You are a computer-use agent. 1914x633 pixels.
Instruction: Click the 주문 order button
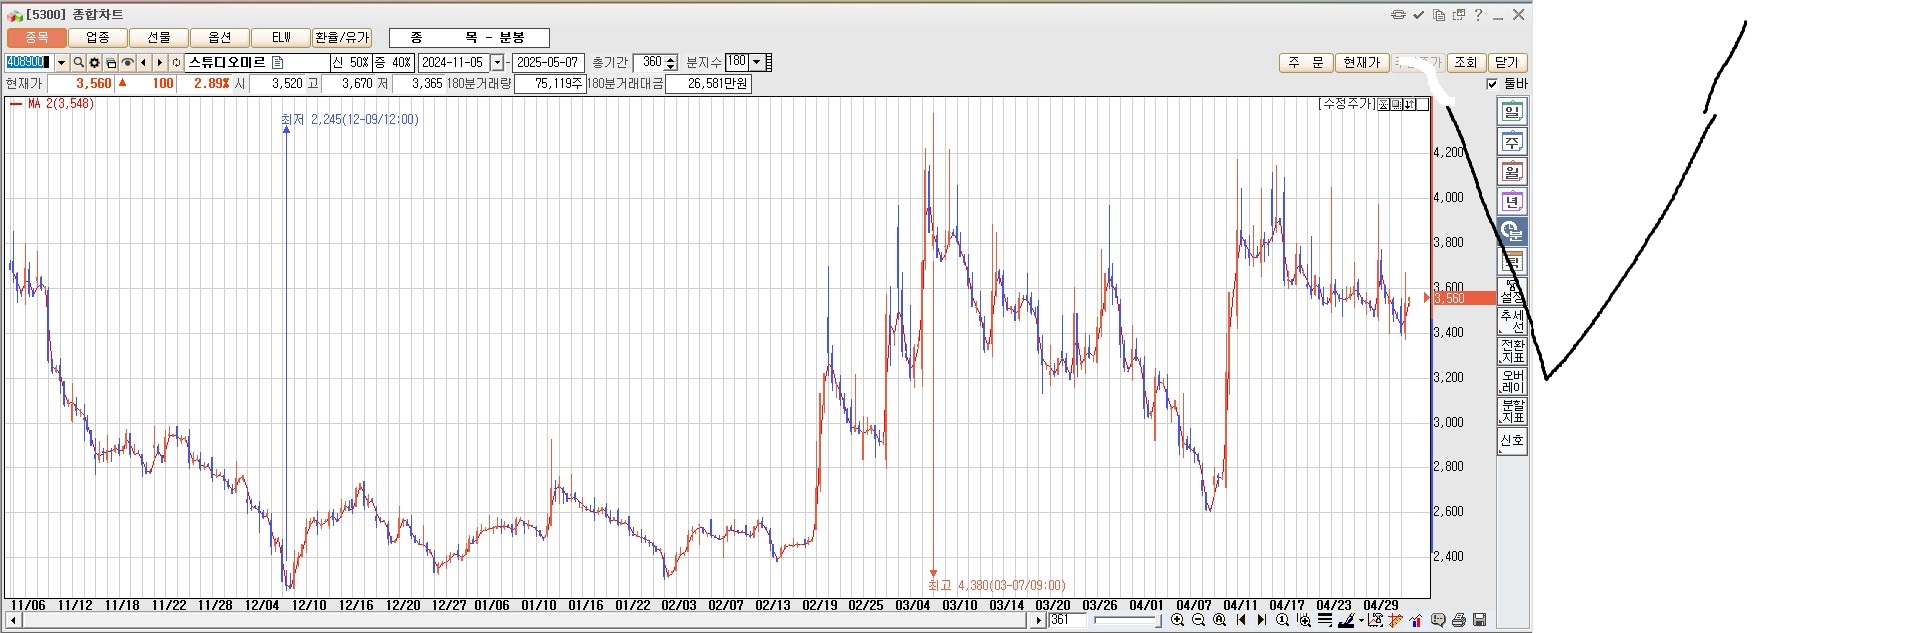1305,63
